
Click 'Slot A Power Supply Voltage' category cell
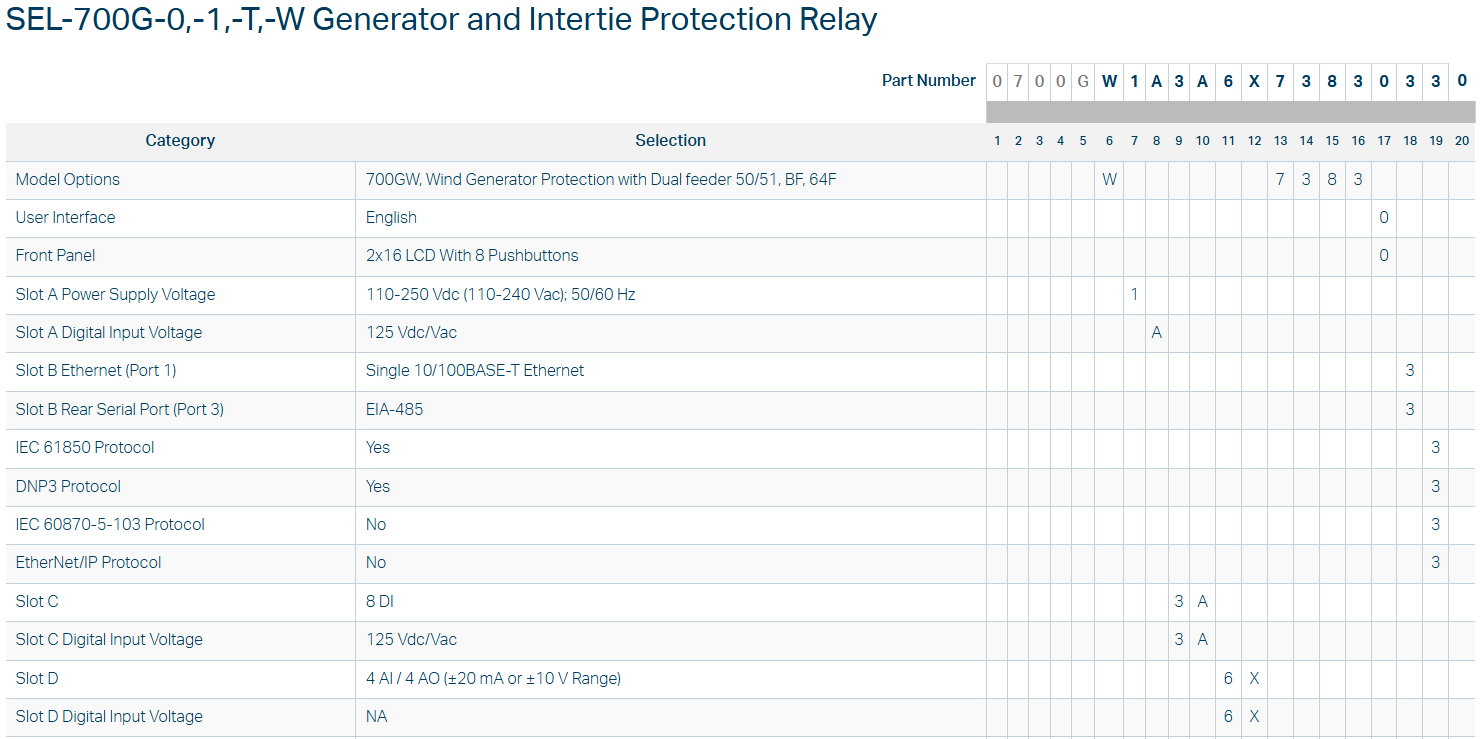point(180,295)
